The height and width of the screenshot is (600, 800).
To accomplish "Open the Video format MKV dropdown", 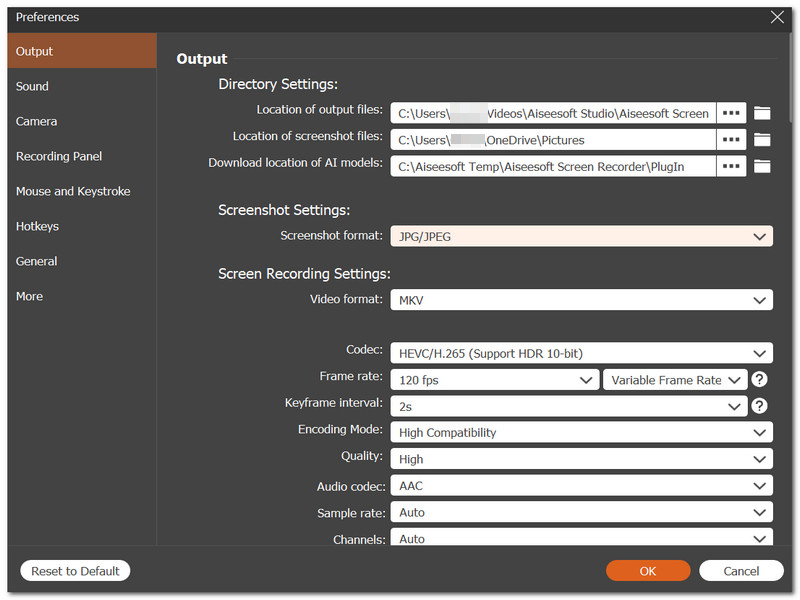I will (582, 300).
